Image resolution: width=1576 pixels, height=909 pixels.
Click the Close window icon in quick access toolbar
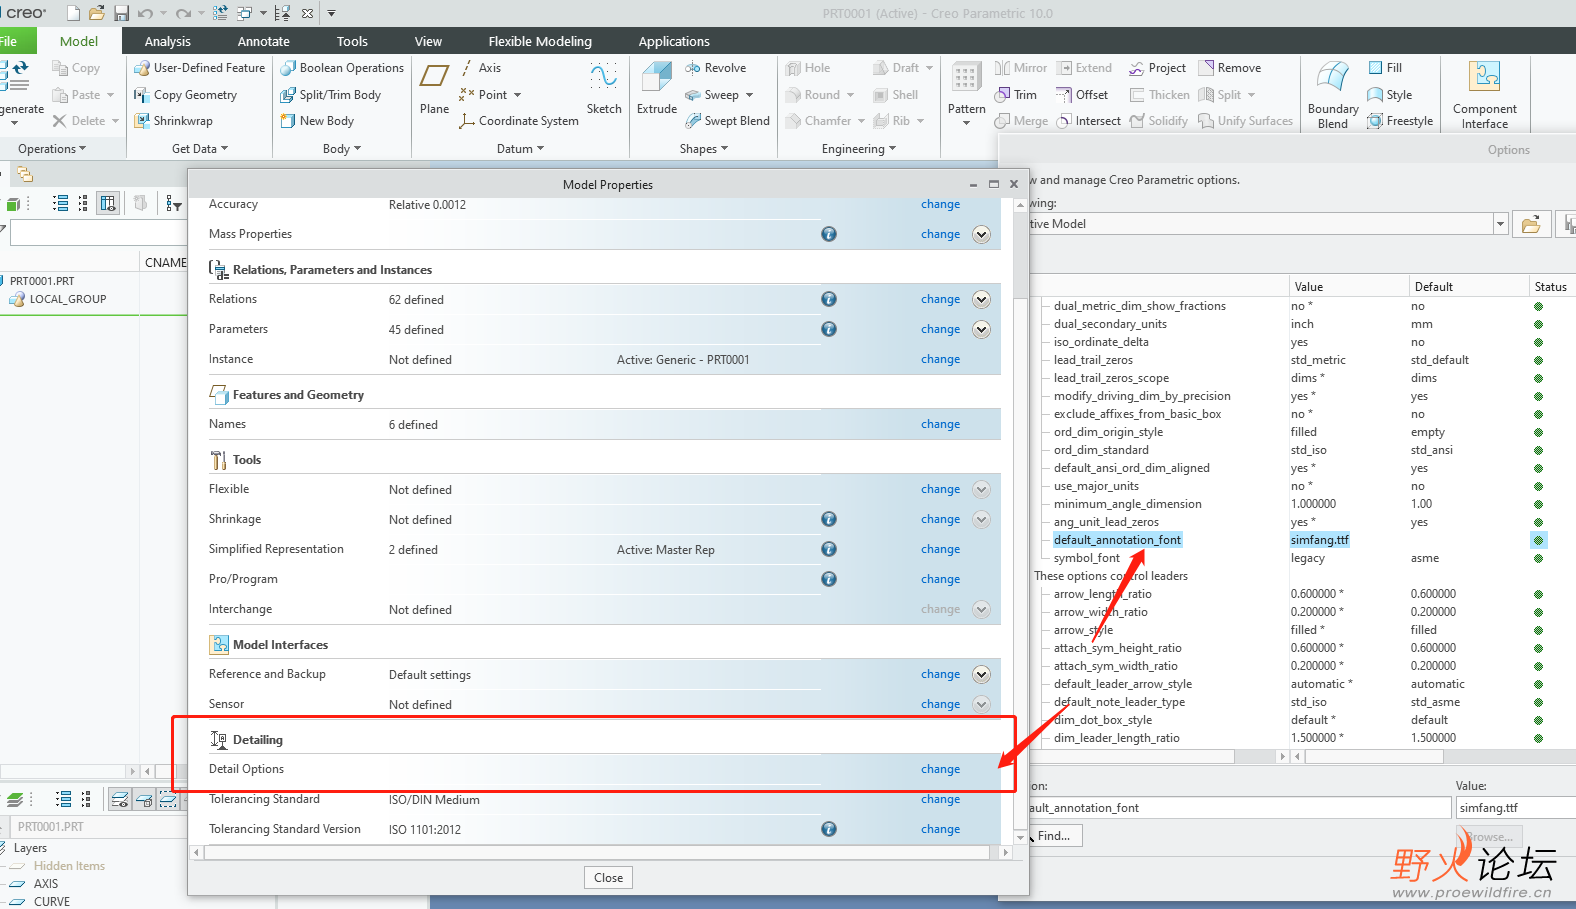(x=307, y=13)
